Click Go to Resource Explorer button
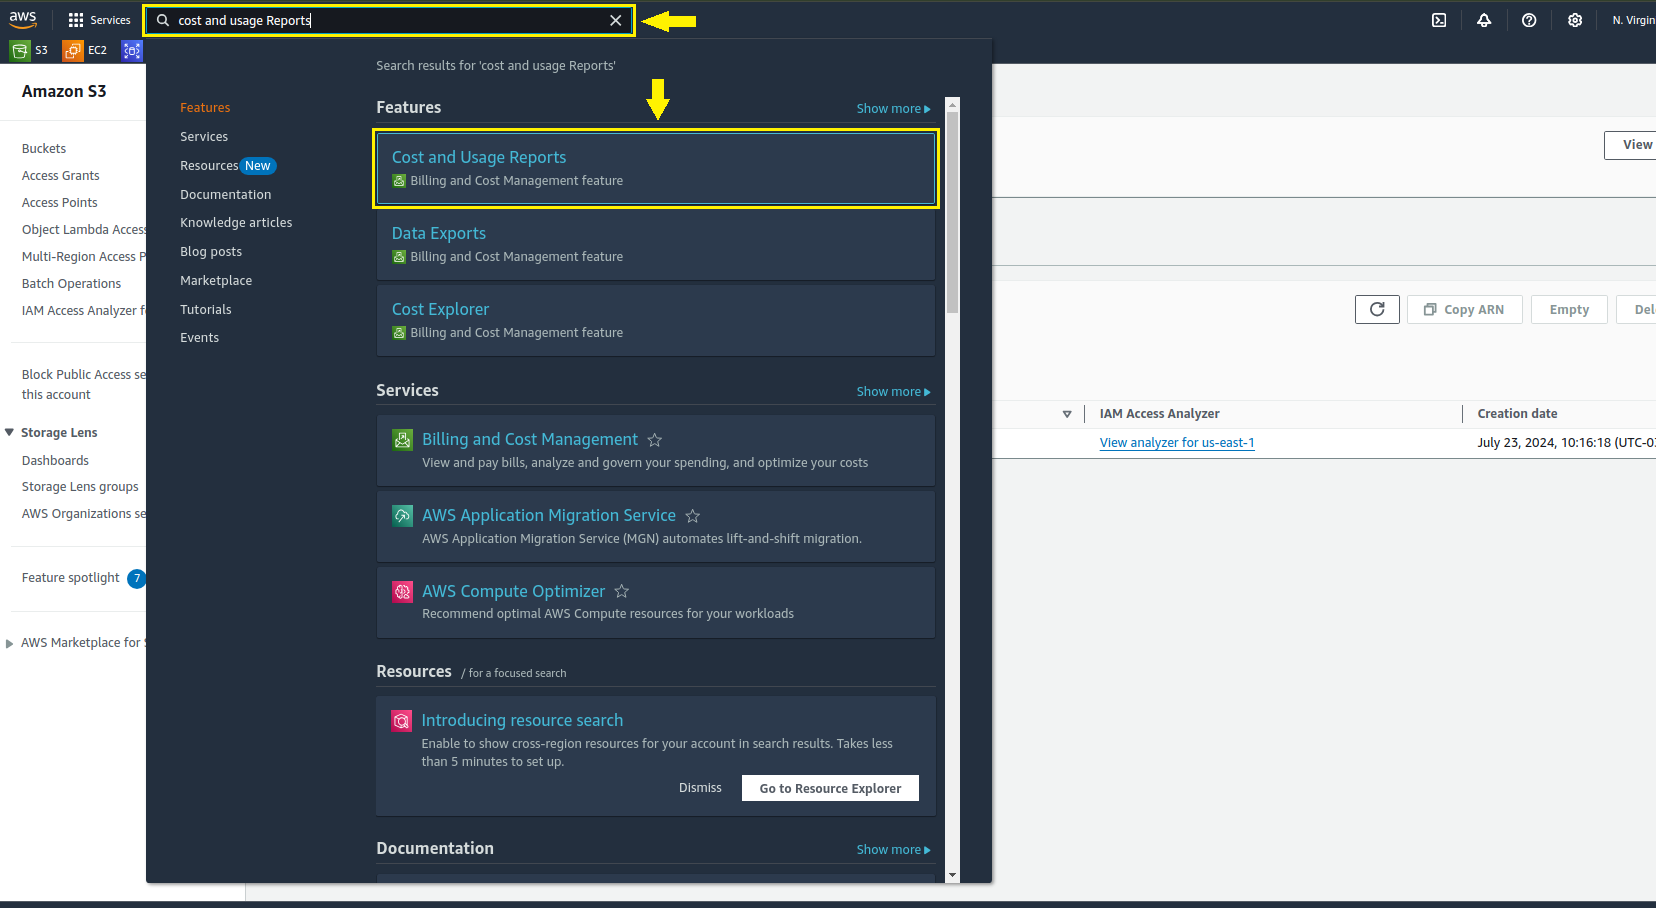The width and height of the screenshot is (1656, 908). (x=830, y=788)
